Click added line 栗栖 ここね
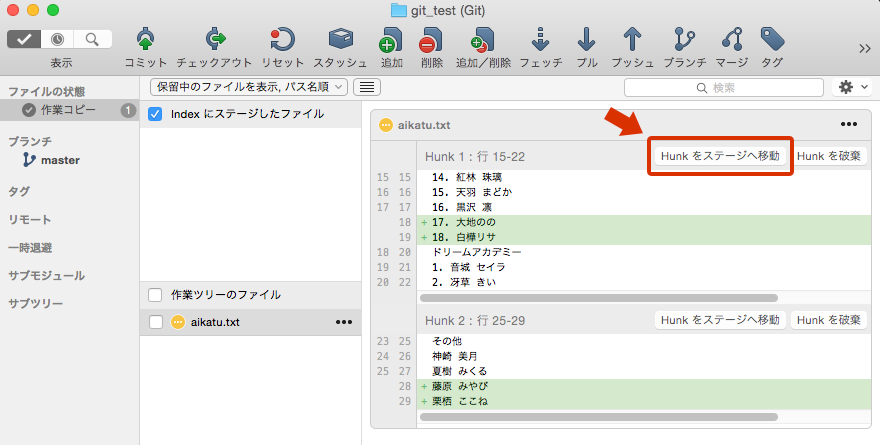The height and width of the screenshot is (445, 880). pos(644,401)
